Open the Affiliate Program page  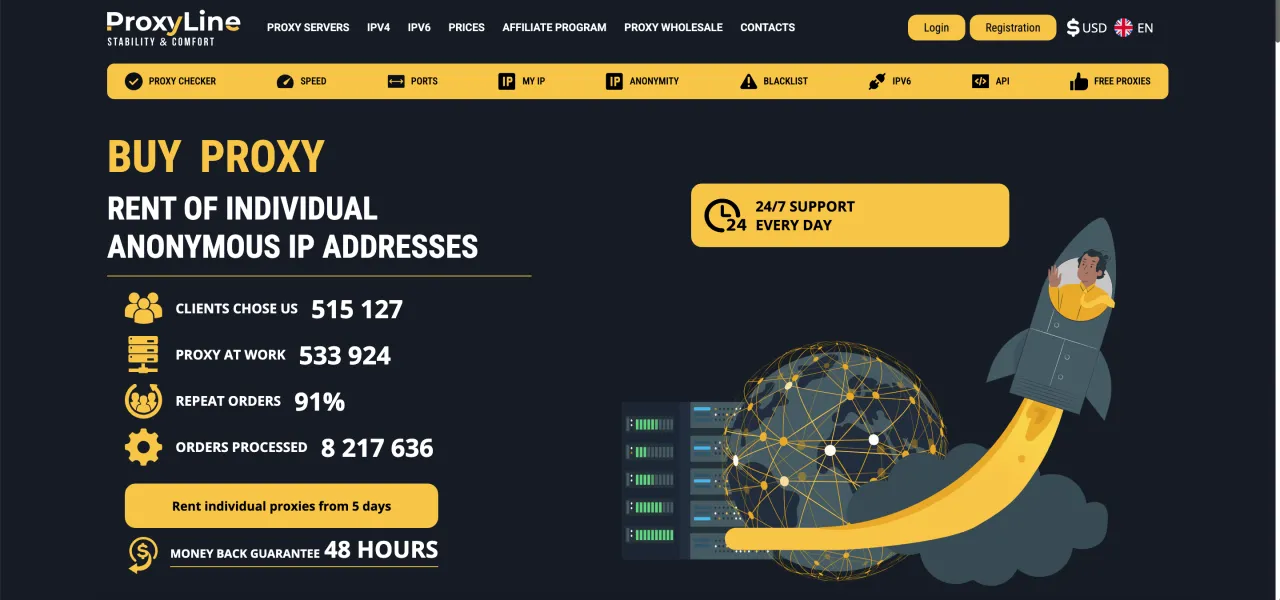[x=554, y=28]
